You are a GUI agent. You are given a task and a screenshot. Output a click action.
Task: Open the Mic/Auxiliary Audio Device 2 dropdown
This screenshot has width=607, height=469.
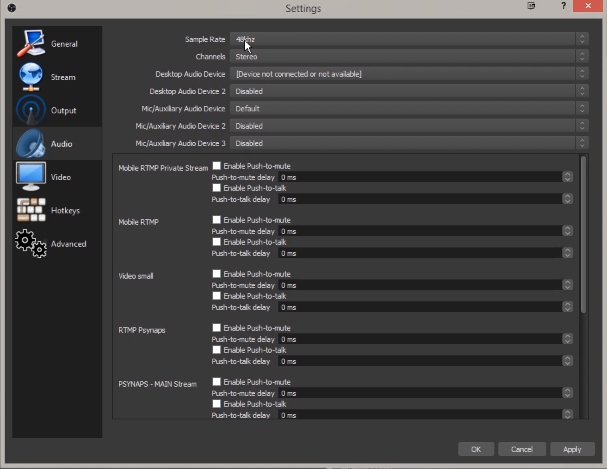point(409,126)
